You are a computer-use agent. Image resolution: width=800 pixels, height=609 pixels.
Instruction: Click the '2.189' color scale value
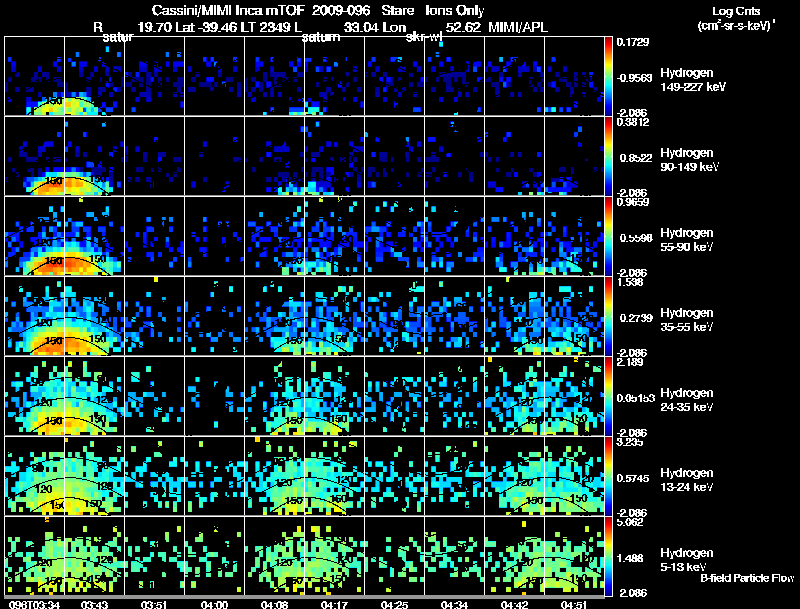[630, 362]
